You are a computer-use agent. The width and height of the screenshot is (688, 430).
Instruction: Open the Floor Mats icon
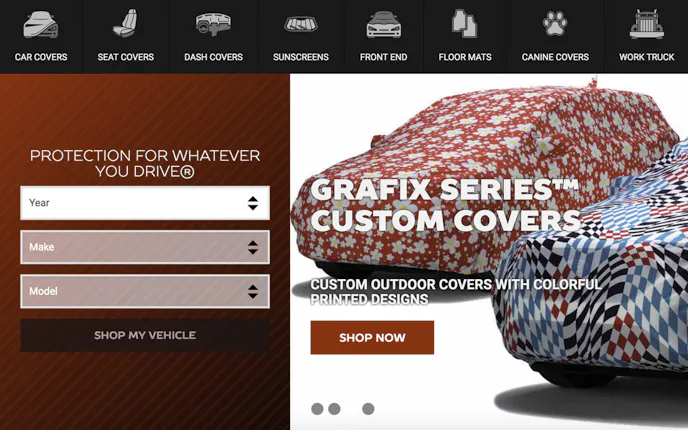click(x=464, y=23)
